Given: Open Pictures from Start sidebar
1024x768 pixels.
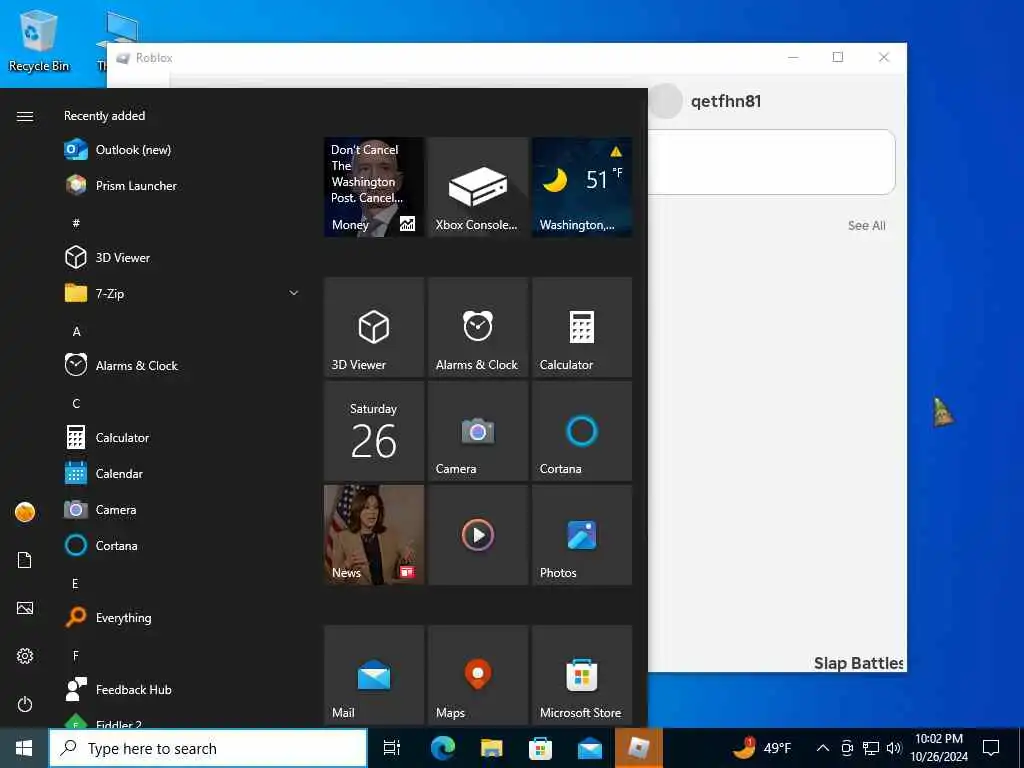Looking at the screenshot, I should point(25,608).
